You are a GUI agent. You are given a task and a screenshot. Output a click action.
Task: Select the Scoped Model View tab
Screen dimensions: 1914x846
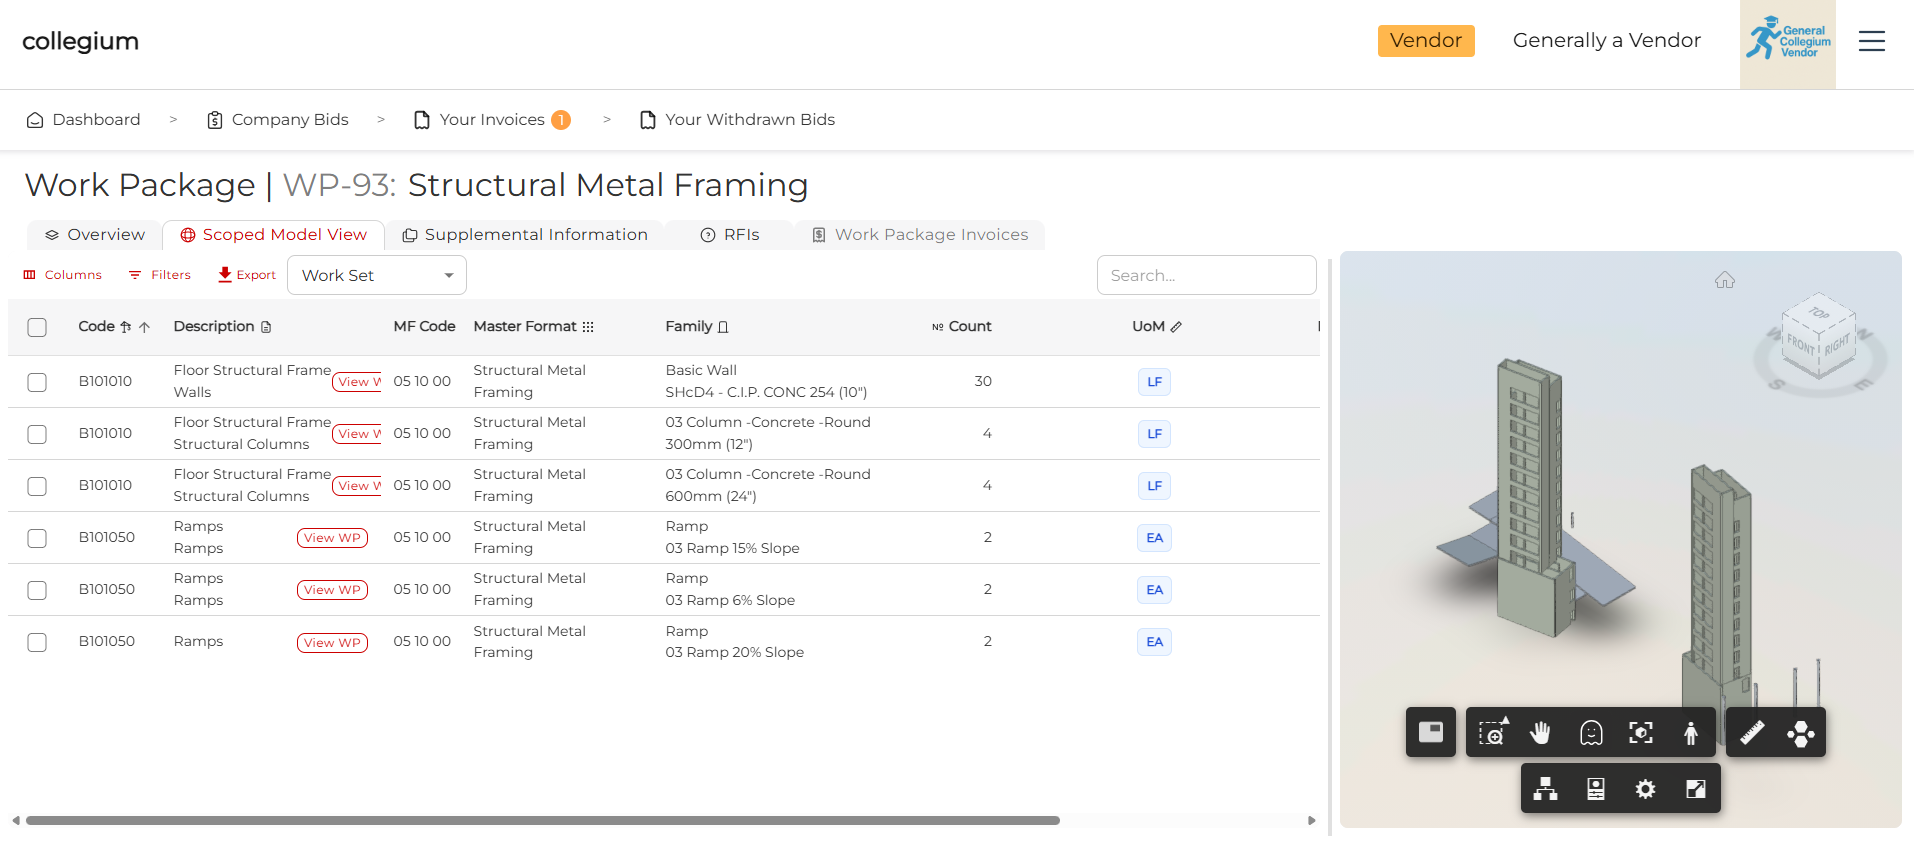pos(273,235)
